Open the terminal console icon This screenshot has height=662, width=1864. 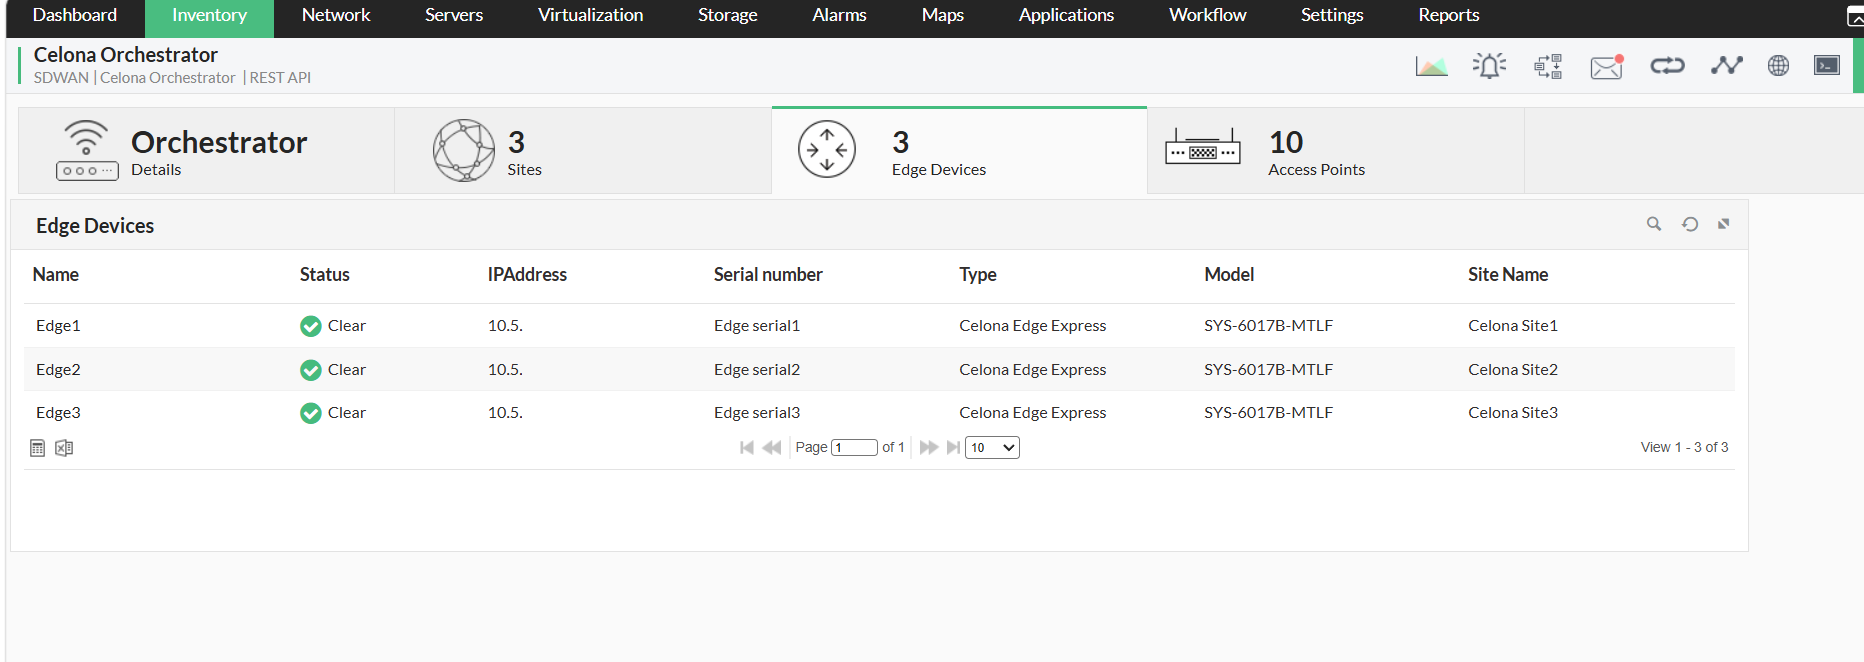click(x=1827, y=66)
